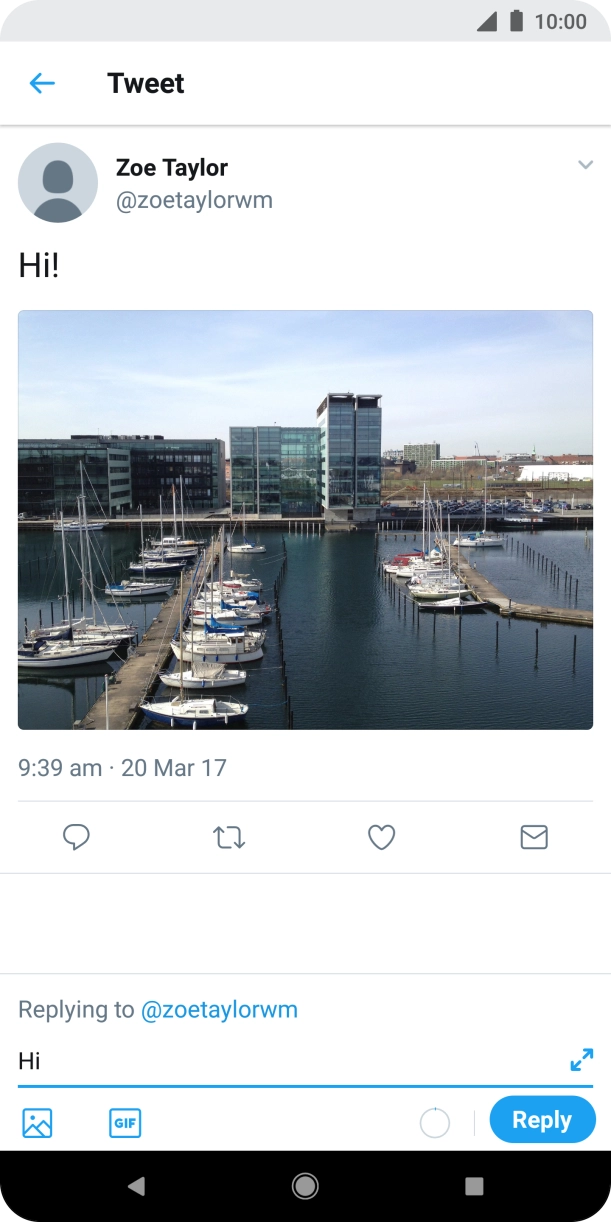The image size is (611, 1222).
Task: Open the marina harbor photo
Action: click(305, 519)
